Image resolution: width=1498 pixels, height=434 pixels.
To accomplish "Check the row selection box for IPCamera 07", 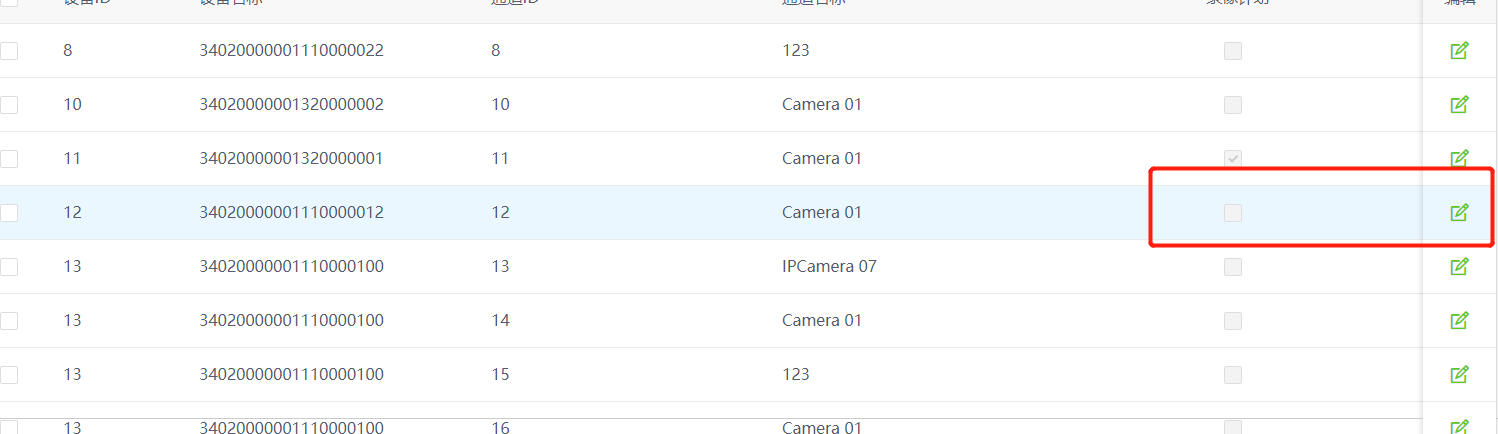I will [x=9, y=267].
